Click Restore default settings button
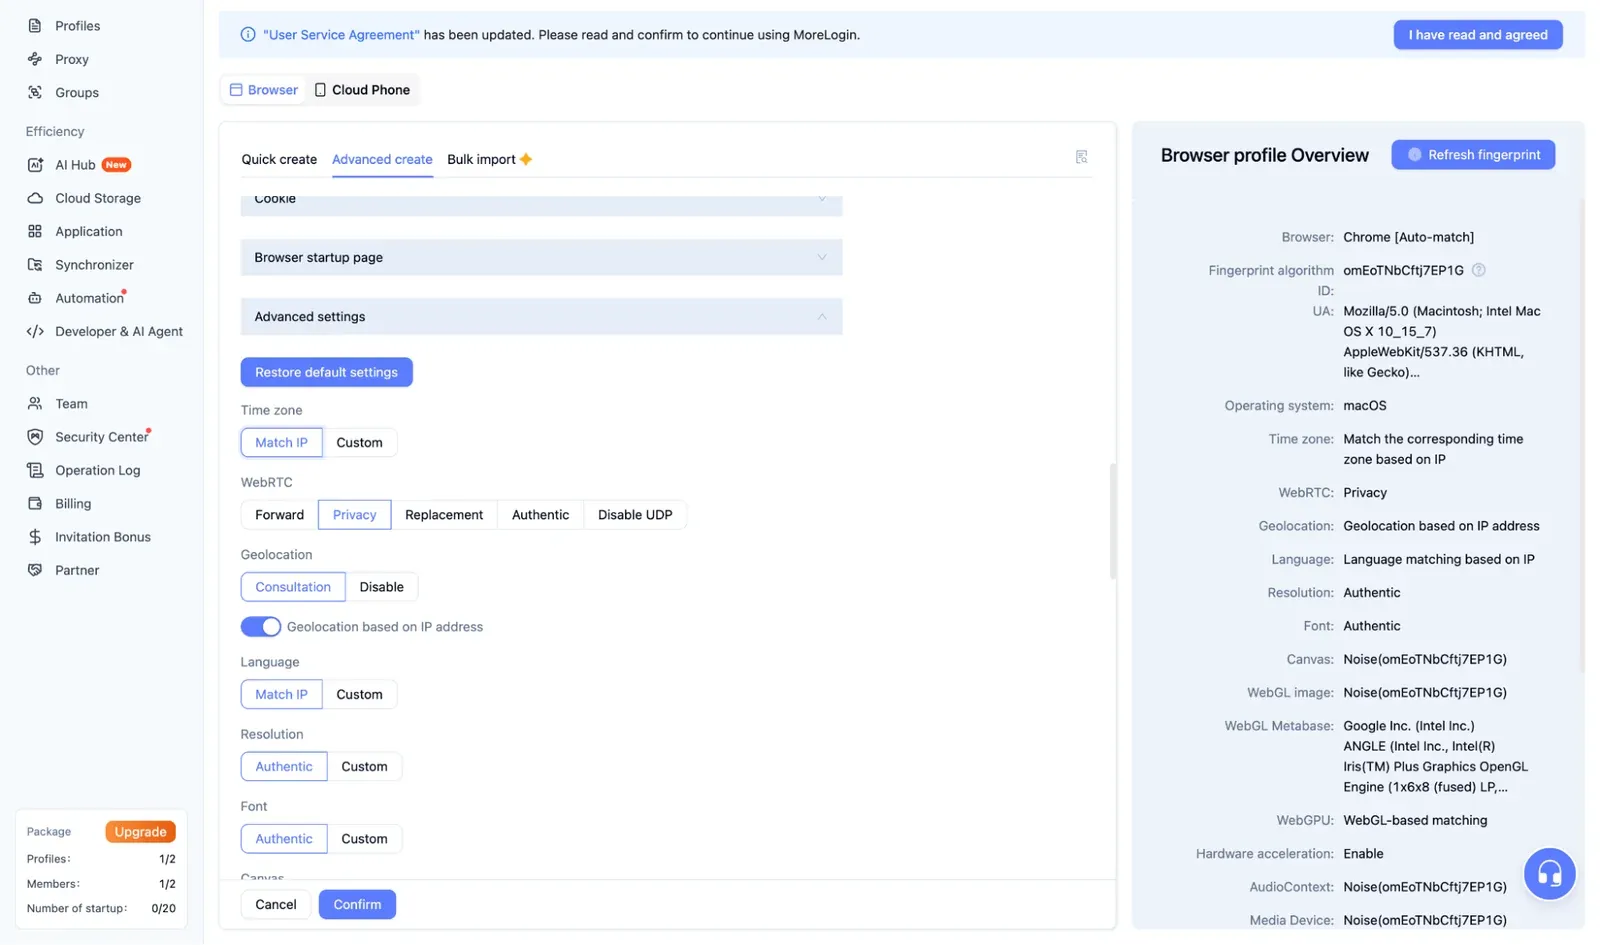Screen dimensions: 1600x945 (x=326, y=372)
